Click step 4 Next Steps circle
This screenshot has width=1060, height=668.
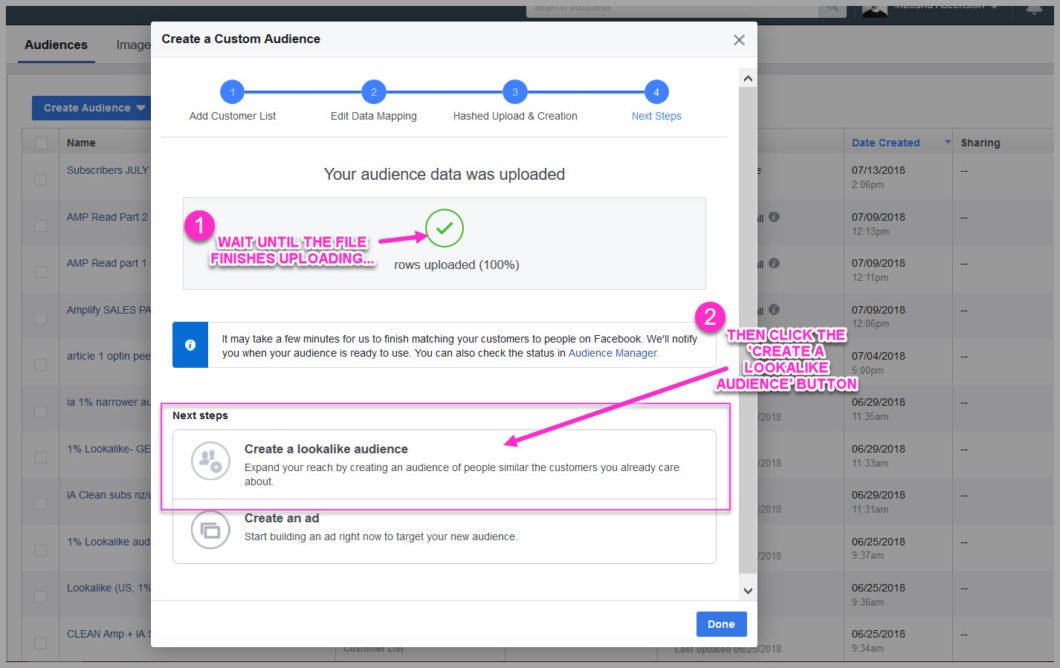(656, 92)
